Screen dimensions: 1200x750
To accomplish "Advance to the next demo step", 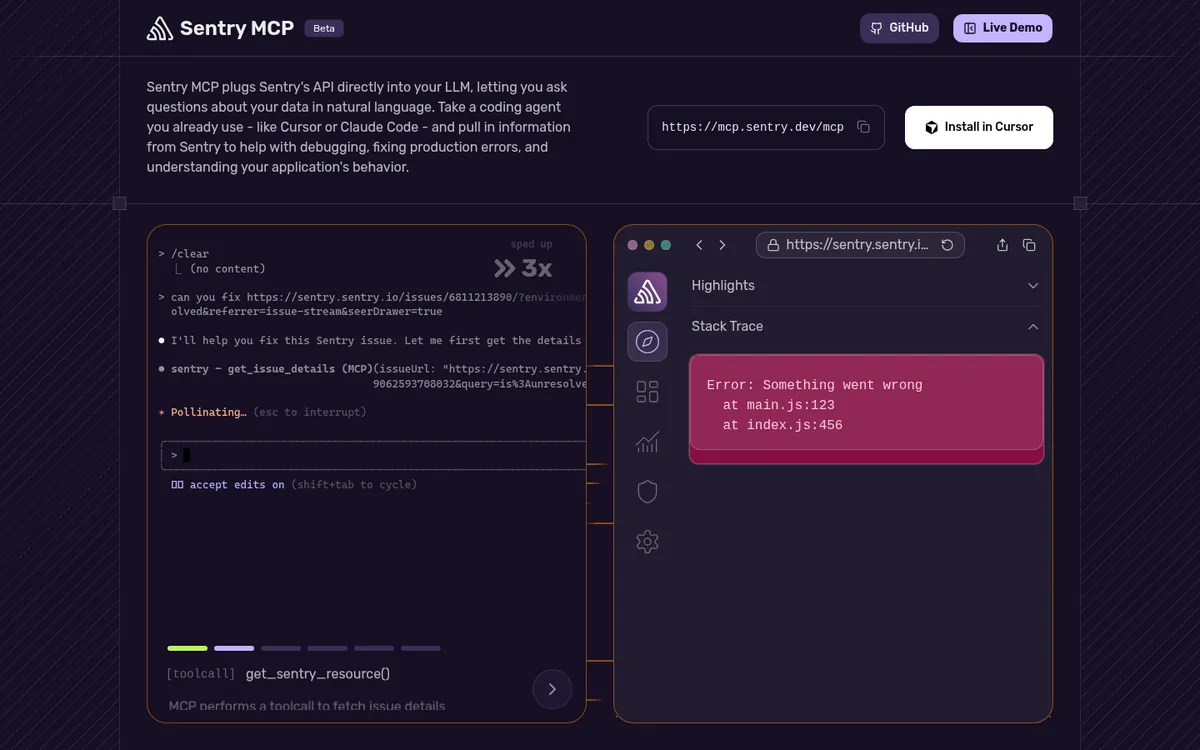I will coord(552,689).
